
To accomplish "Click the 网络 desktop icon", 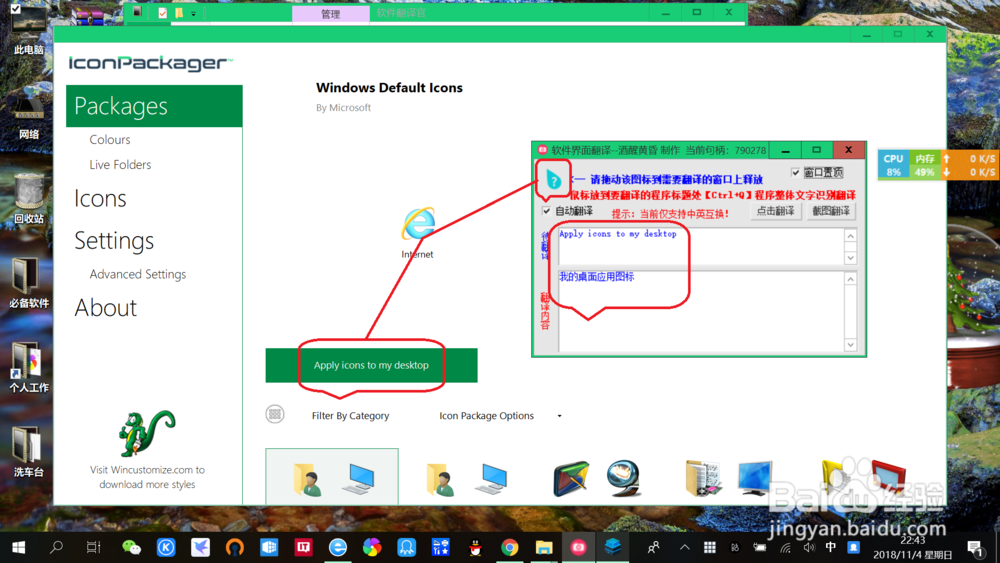I will tap(29, 118).
